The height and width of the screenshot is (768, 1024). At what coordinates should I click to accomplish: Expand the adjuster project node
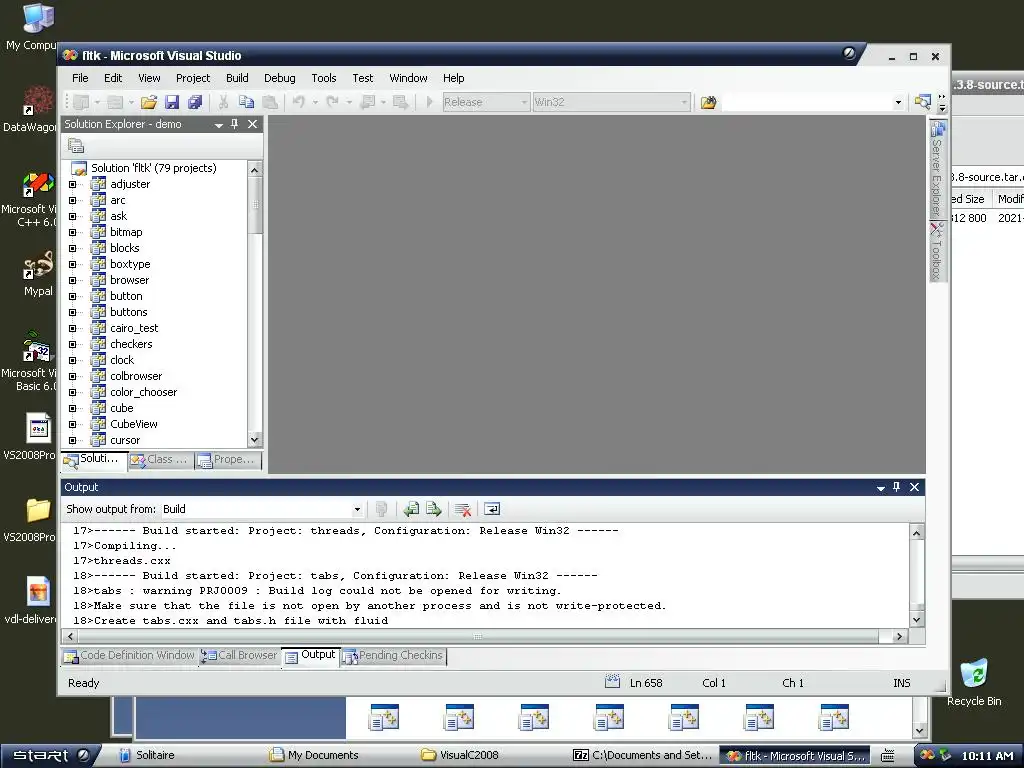pyautogui.click(x=72, y=184)
